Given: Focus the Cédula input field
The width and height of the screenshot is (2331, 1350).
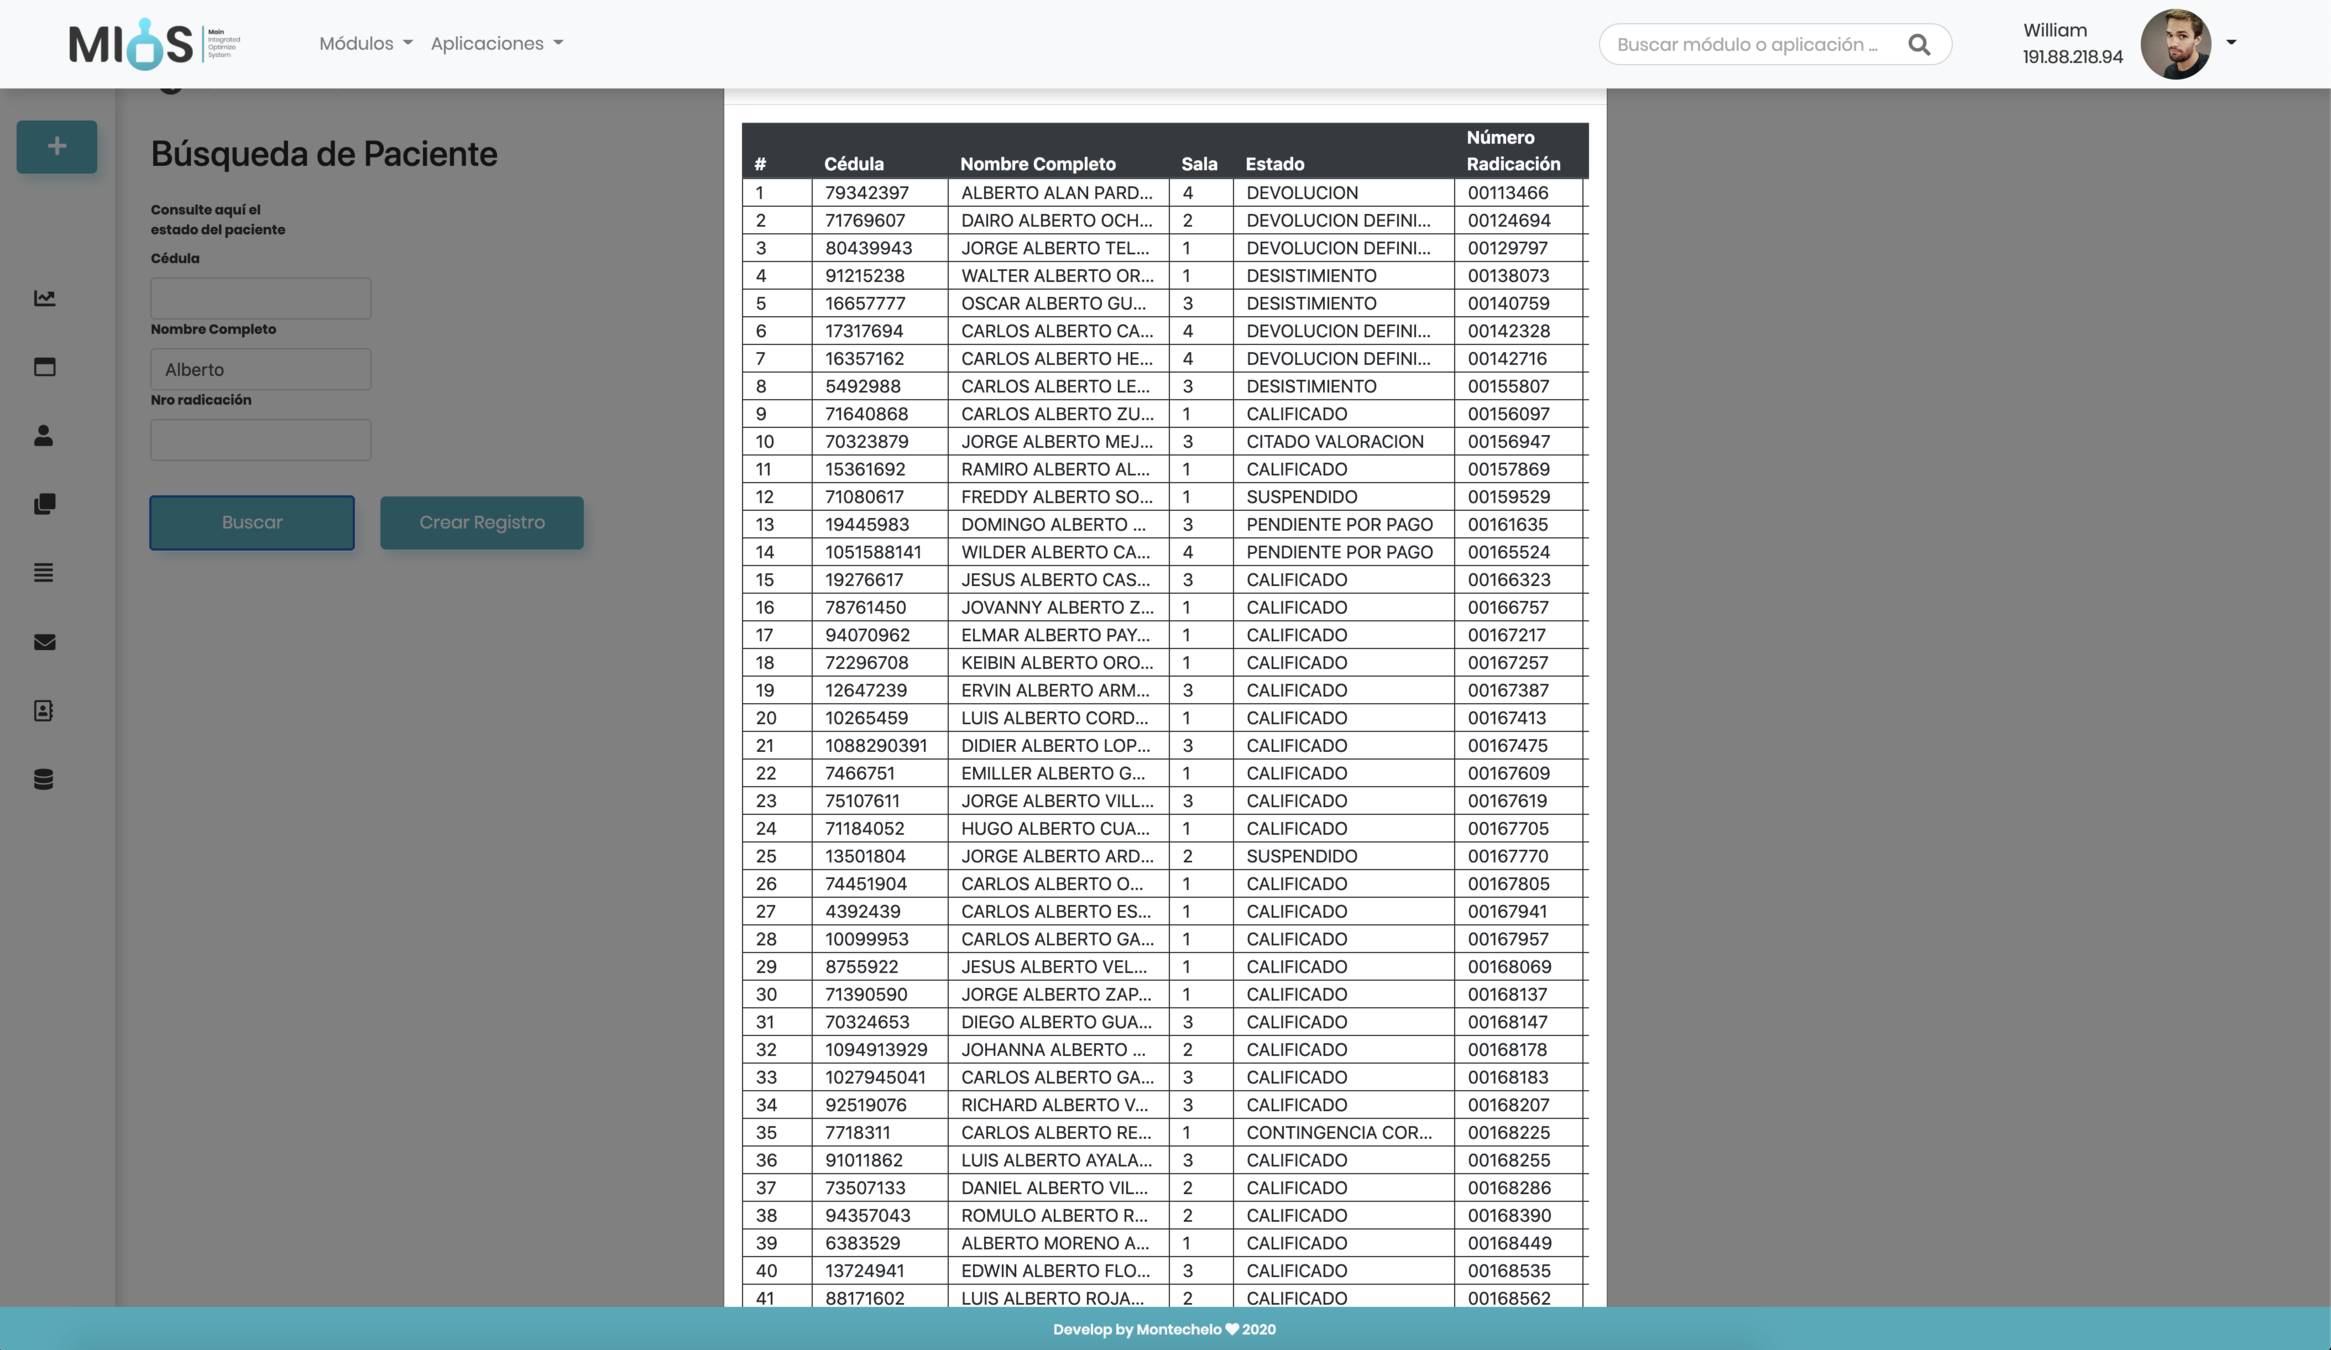Looking at the screenshot, I should click(260, 298).
